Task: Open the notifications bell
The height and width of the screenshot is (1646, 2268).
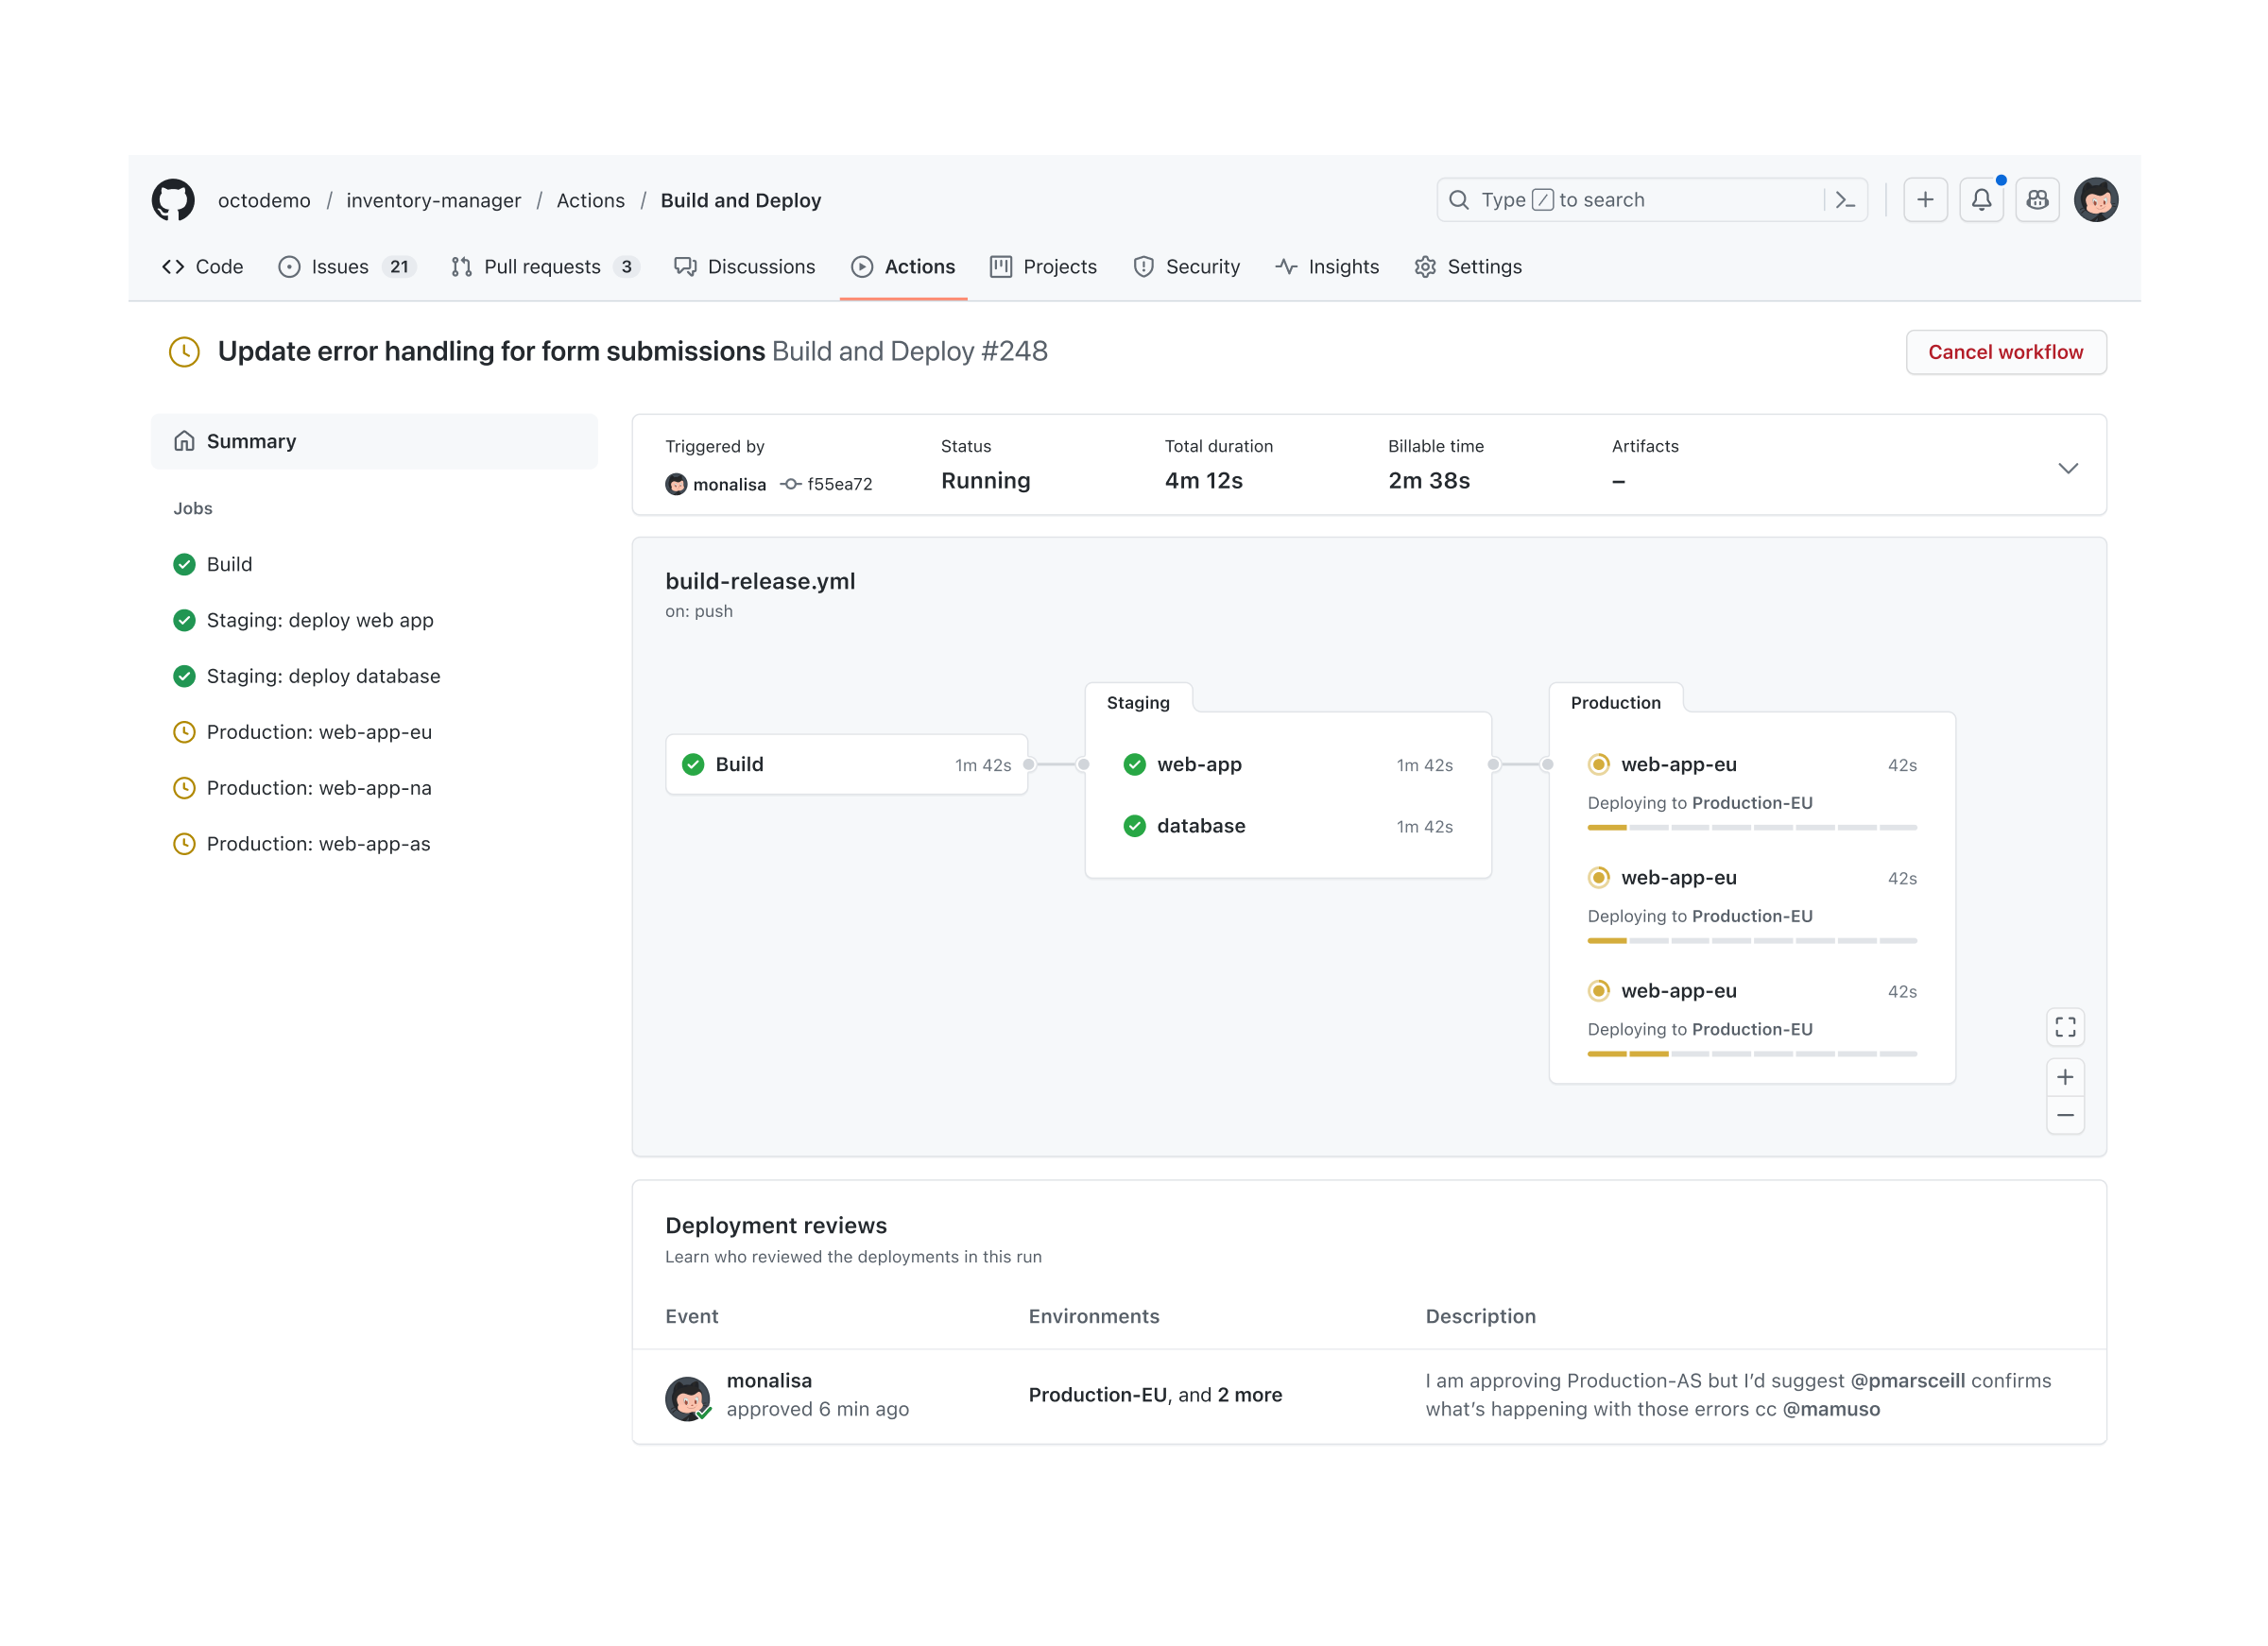Action: [x=1982, y=199]
